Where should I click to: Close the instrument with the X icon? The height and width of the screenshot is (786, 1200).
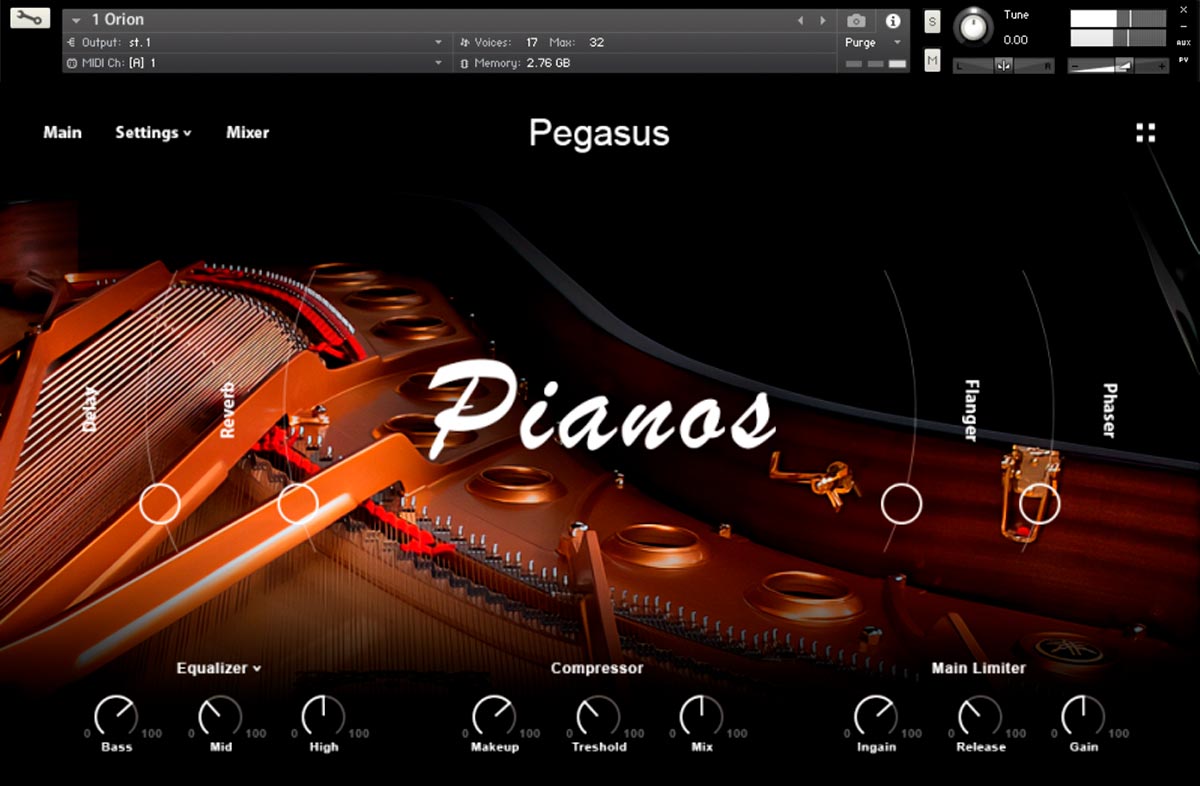[1184, 10]
